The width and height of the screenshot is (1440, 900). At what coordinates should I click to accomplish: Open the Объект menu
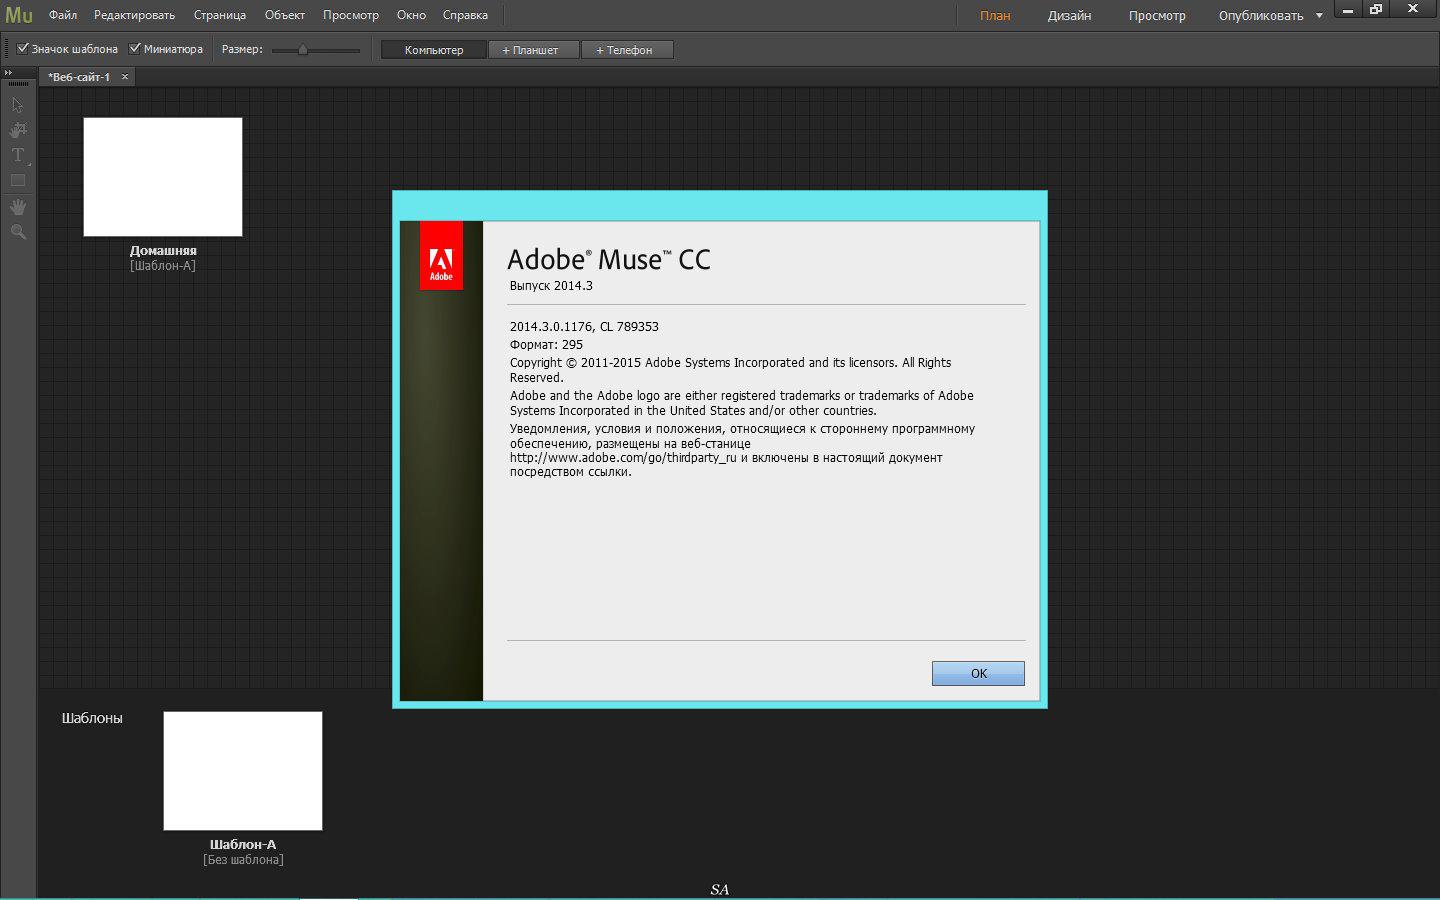coord(285,15)
